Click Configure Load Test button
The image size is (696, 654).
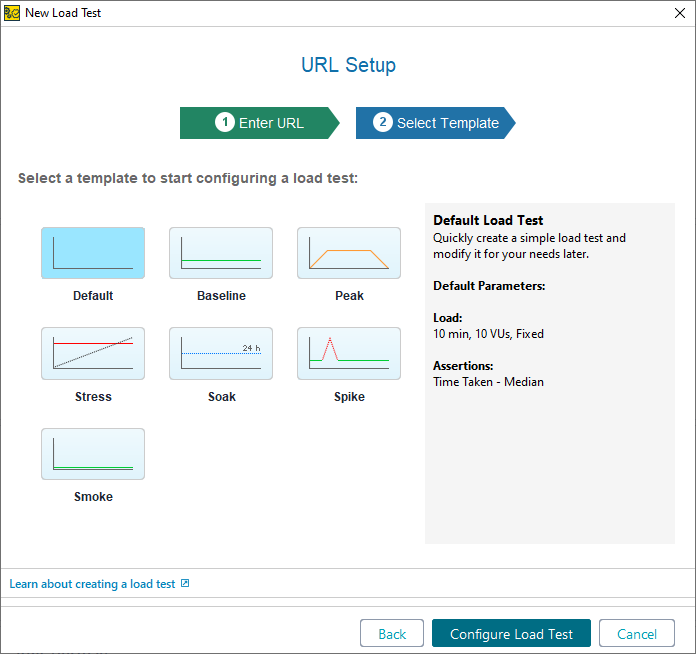point(511,634)
